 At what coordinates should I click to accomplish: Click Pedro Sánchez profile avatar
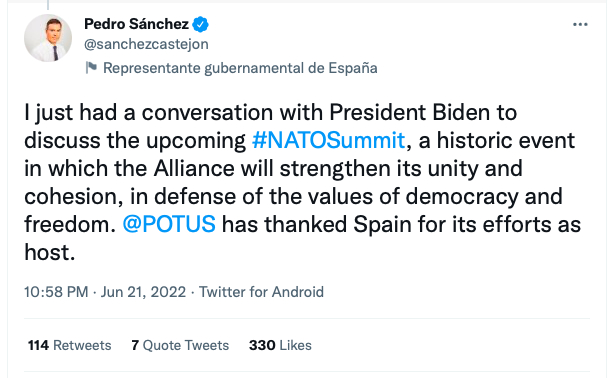pos(48,38)
